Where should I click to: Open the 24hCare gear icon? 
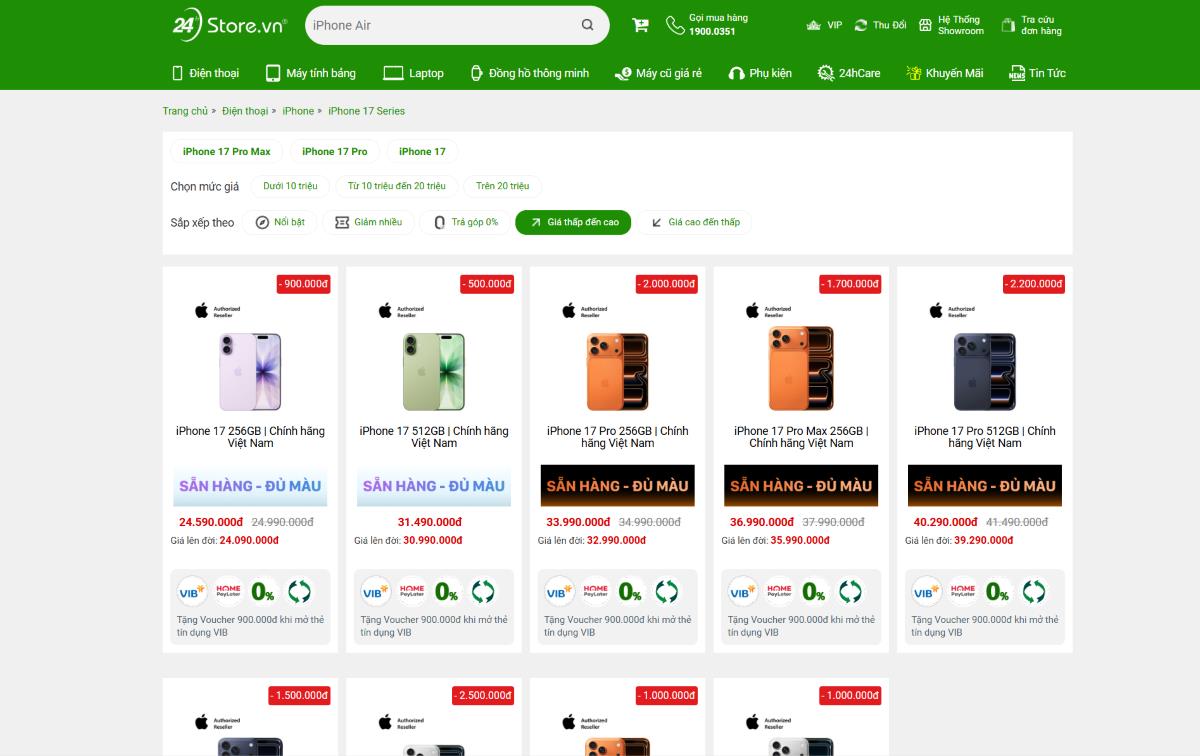pyautogui.click(x=824, y=72)
